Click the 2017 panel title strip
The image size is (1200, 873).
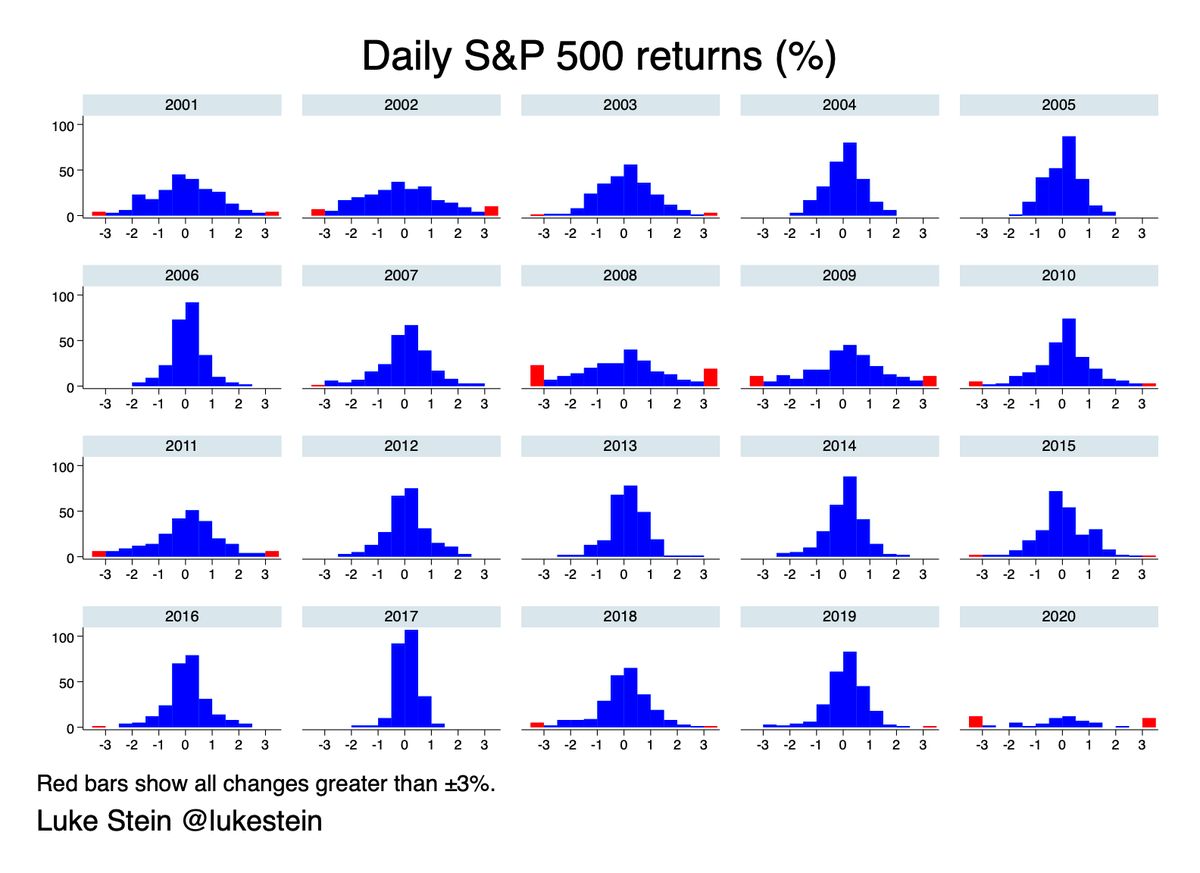click(401, 616)
